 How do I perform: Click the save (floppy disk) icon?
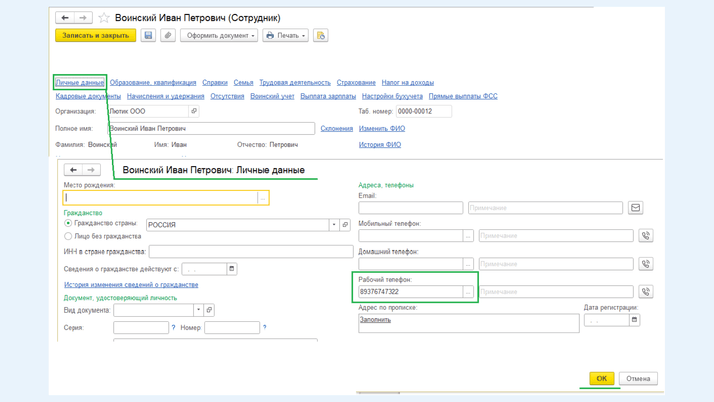(148, 36)
